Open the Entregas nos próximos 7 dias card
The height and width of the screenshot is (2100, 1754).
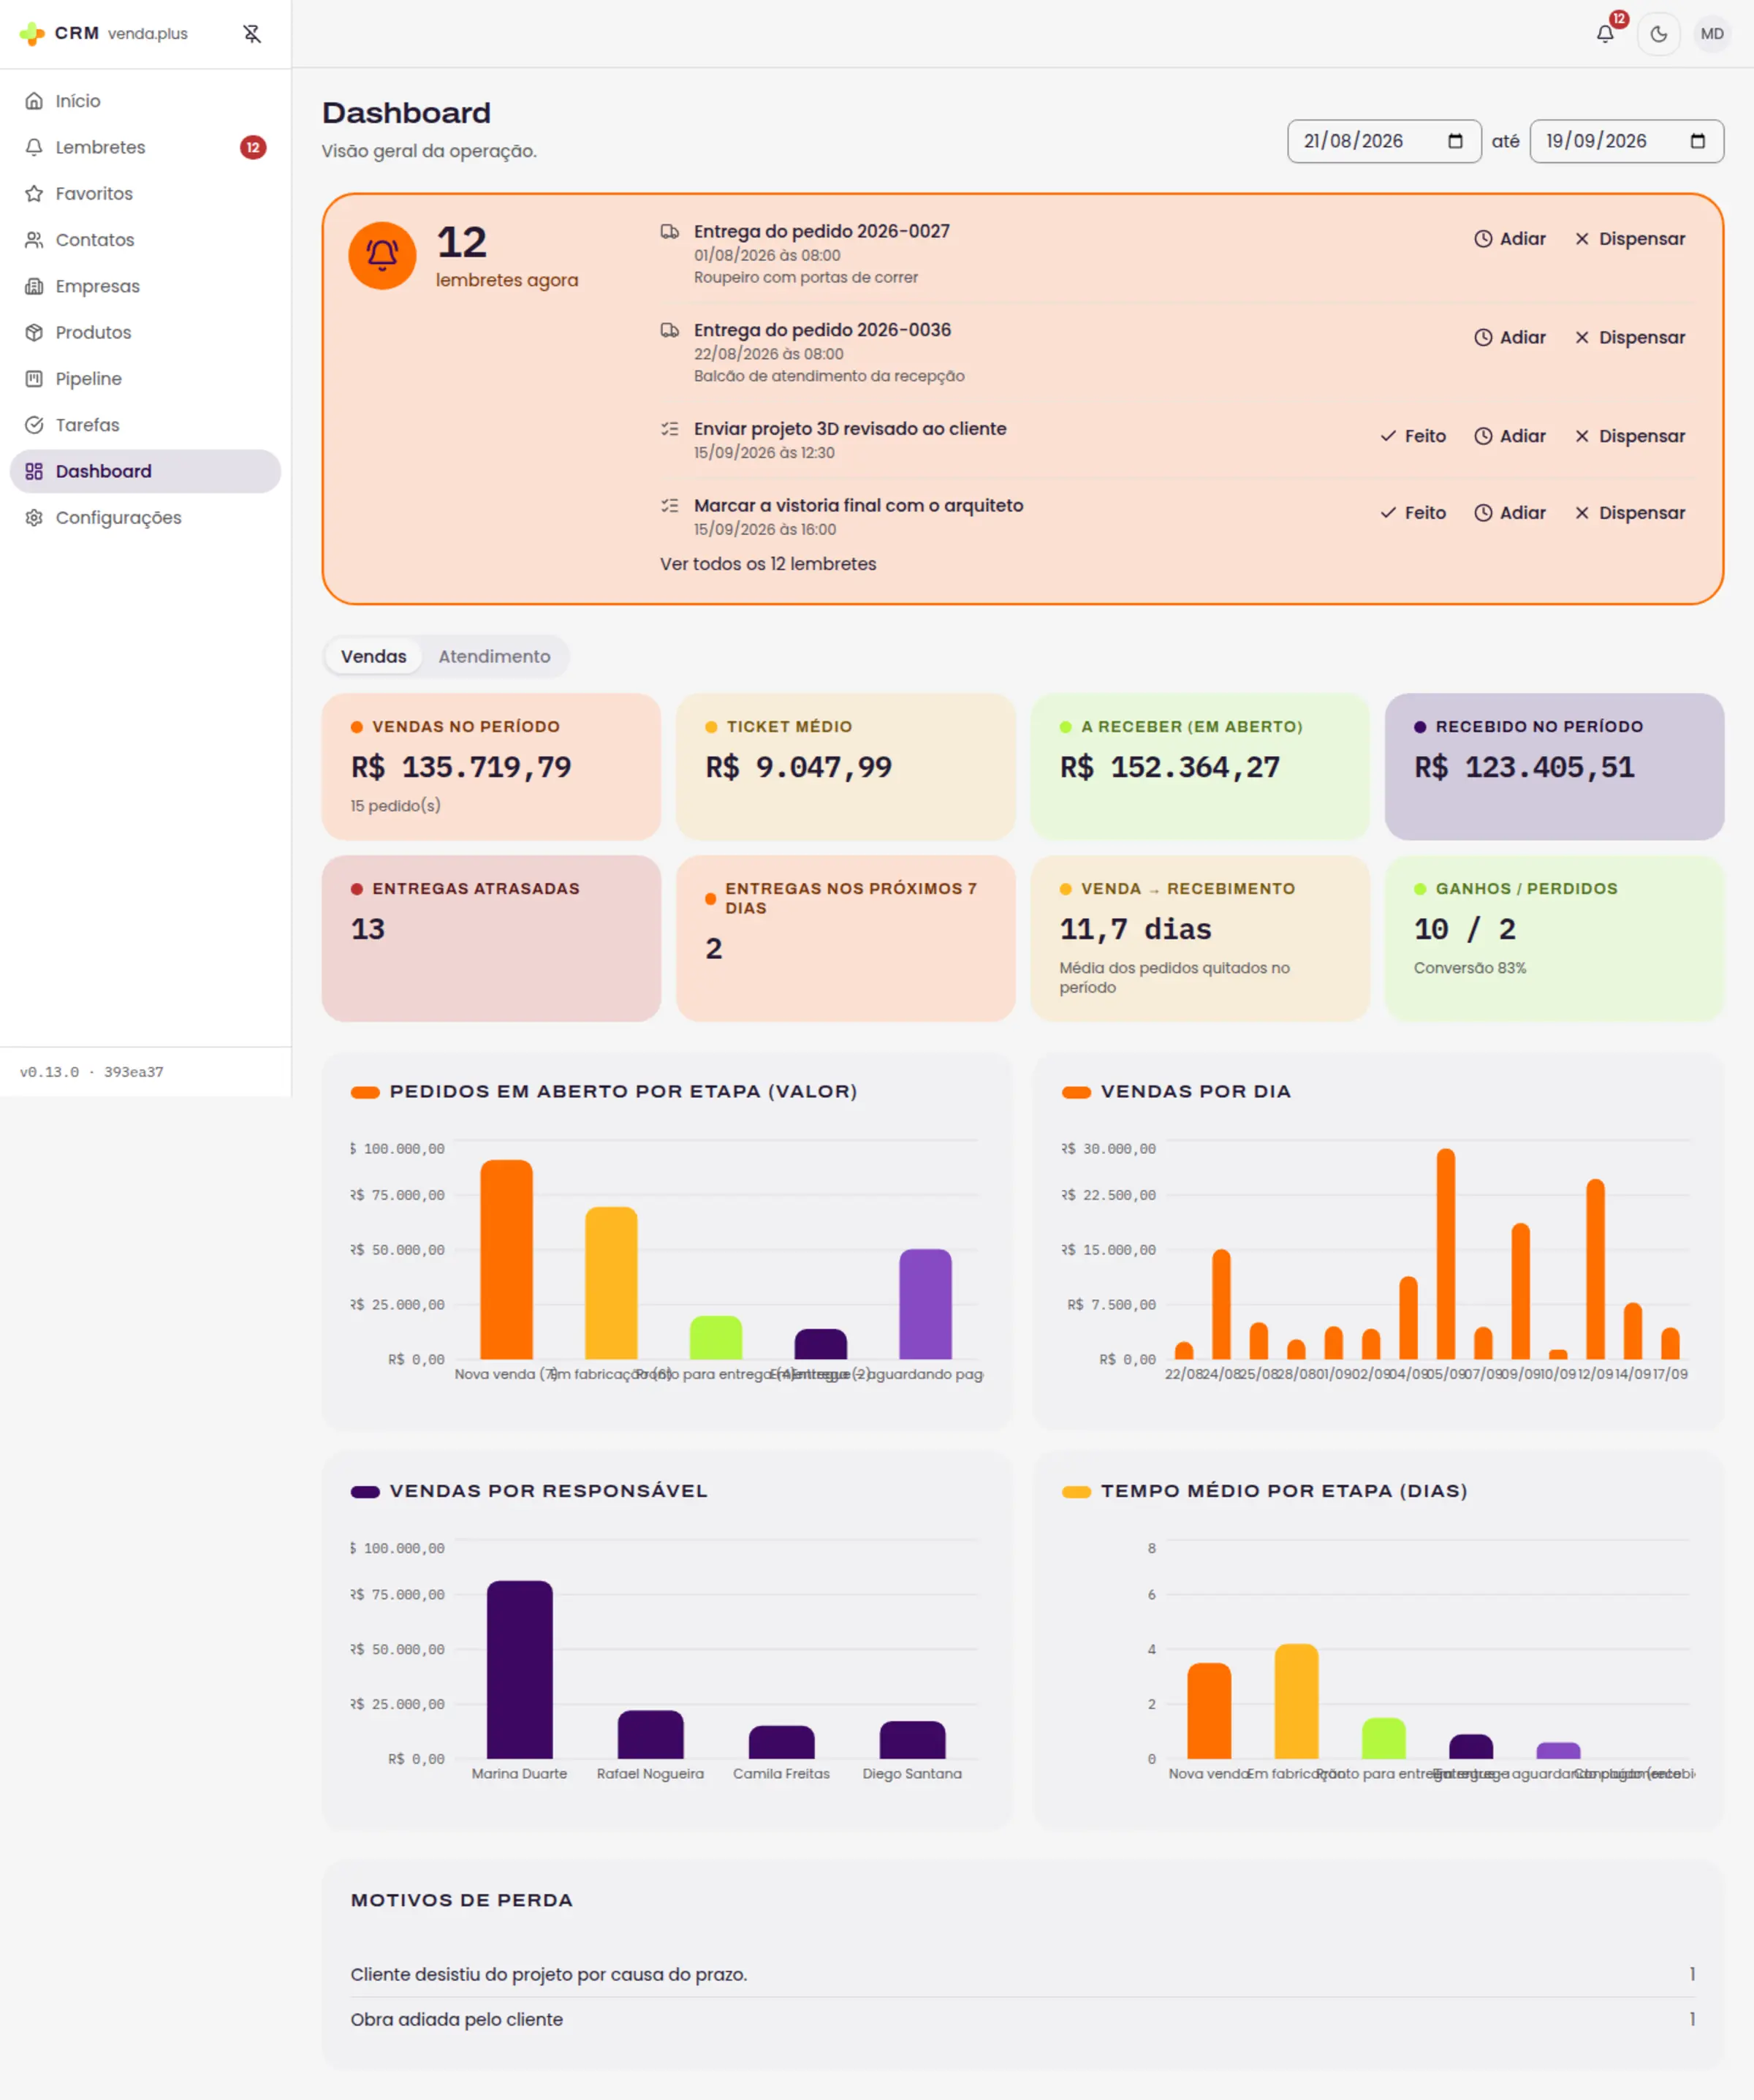pyautogui.click(x=845, y=938)
